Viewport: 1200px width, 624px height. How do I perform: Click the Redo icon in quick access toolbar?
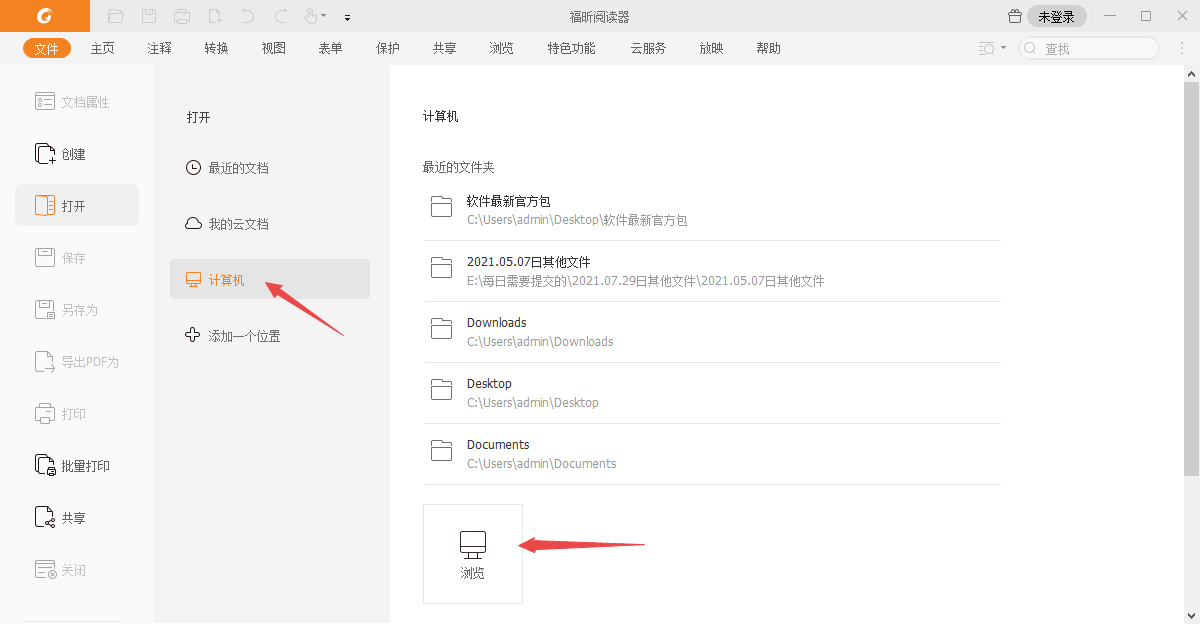point(280,15)
